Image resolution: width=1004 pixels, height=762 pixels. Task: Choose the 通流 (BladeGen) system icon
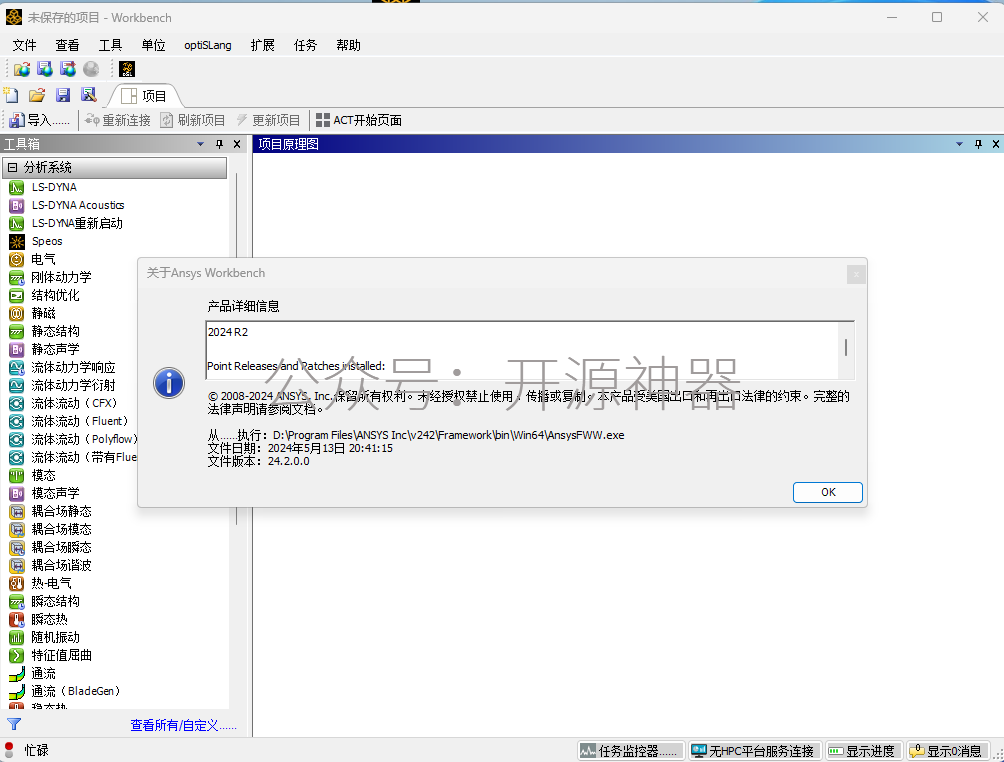click(17, 692)
